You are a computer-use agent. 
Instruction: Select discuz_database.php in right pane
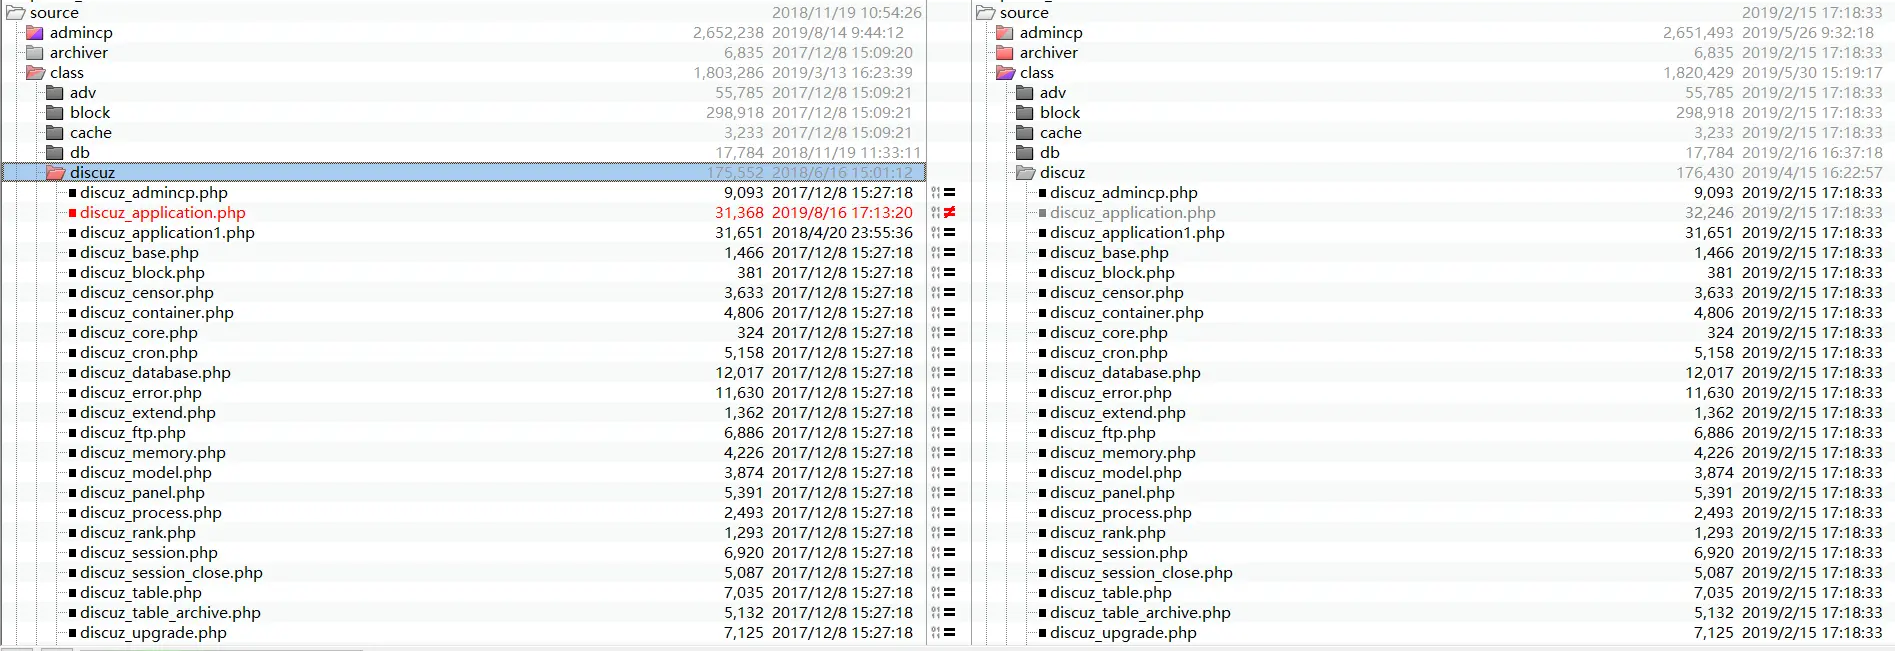click(1125, 373)
